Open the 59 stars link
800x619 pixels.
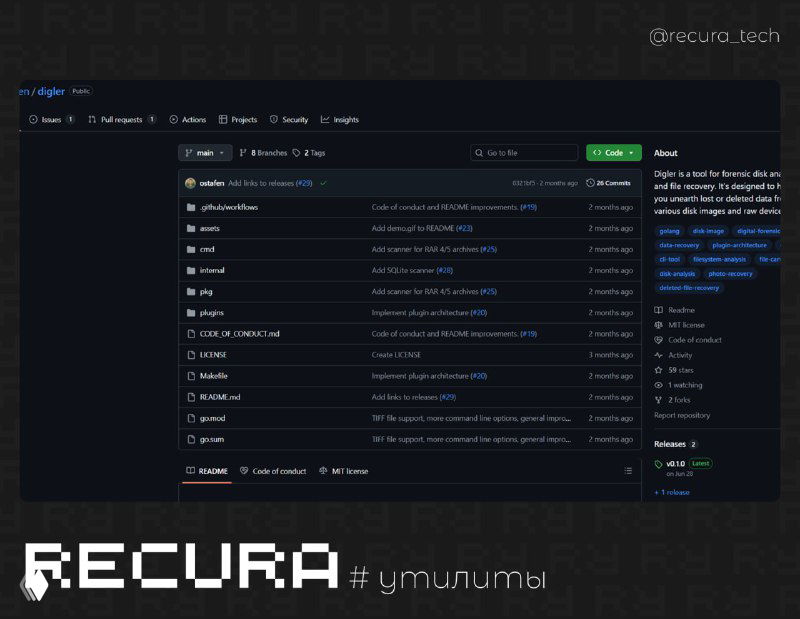point(680,370)
